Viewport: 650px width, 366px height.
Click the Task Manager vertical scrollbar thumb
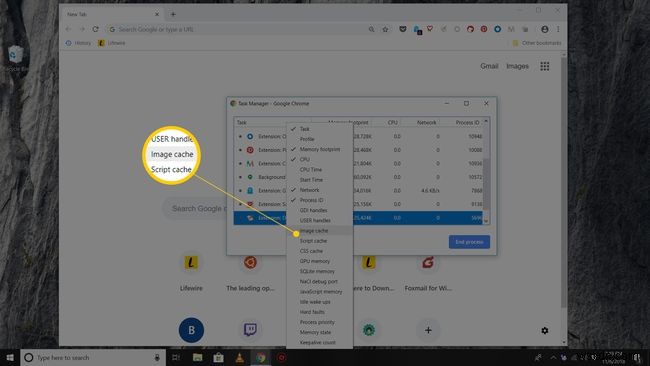[486, 184]
